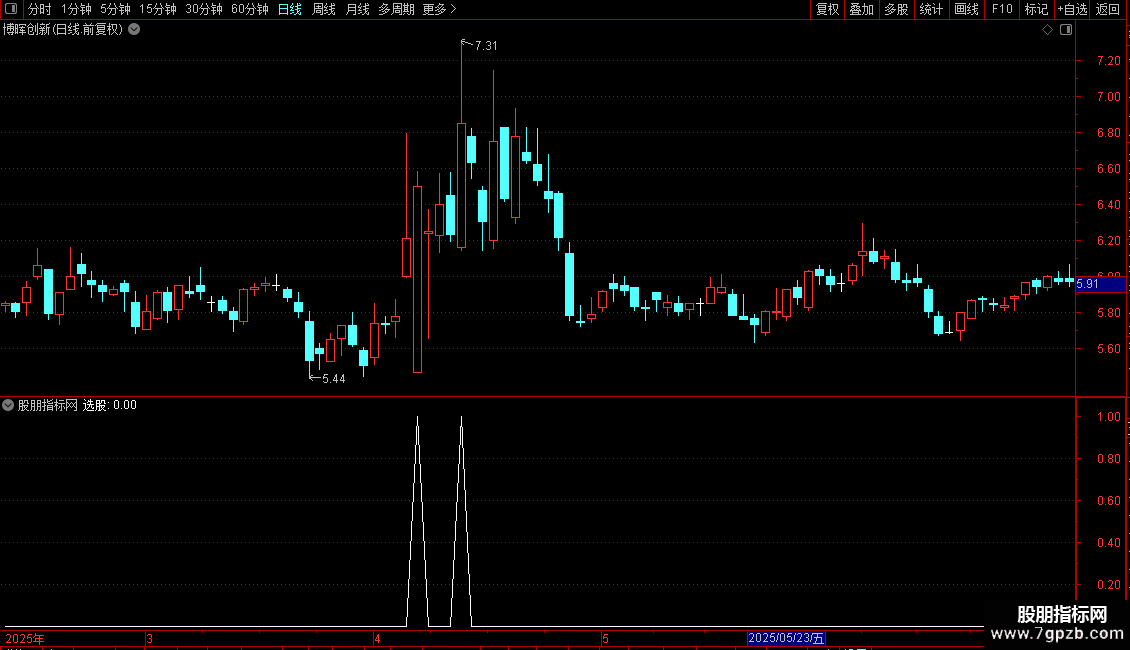Viewport: 1130px width, 650px height.
Task: Select the 5分钟 period tab
Action: (x=115, y=9)
